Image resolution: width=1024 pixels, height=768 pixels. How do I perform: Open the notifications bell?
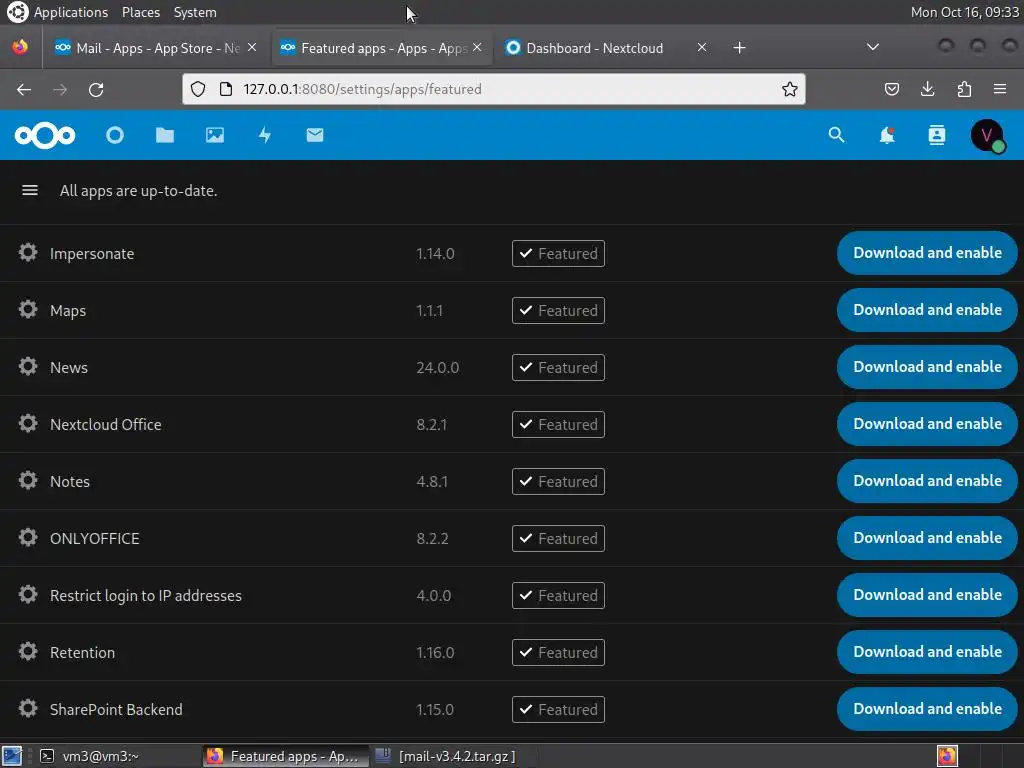click(x=887, y=135)
